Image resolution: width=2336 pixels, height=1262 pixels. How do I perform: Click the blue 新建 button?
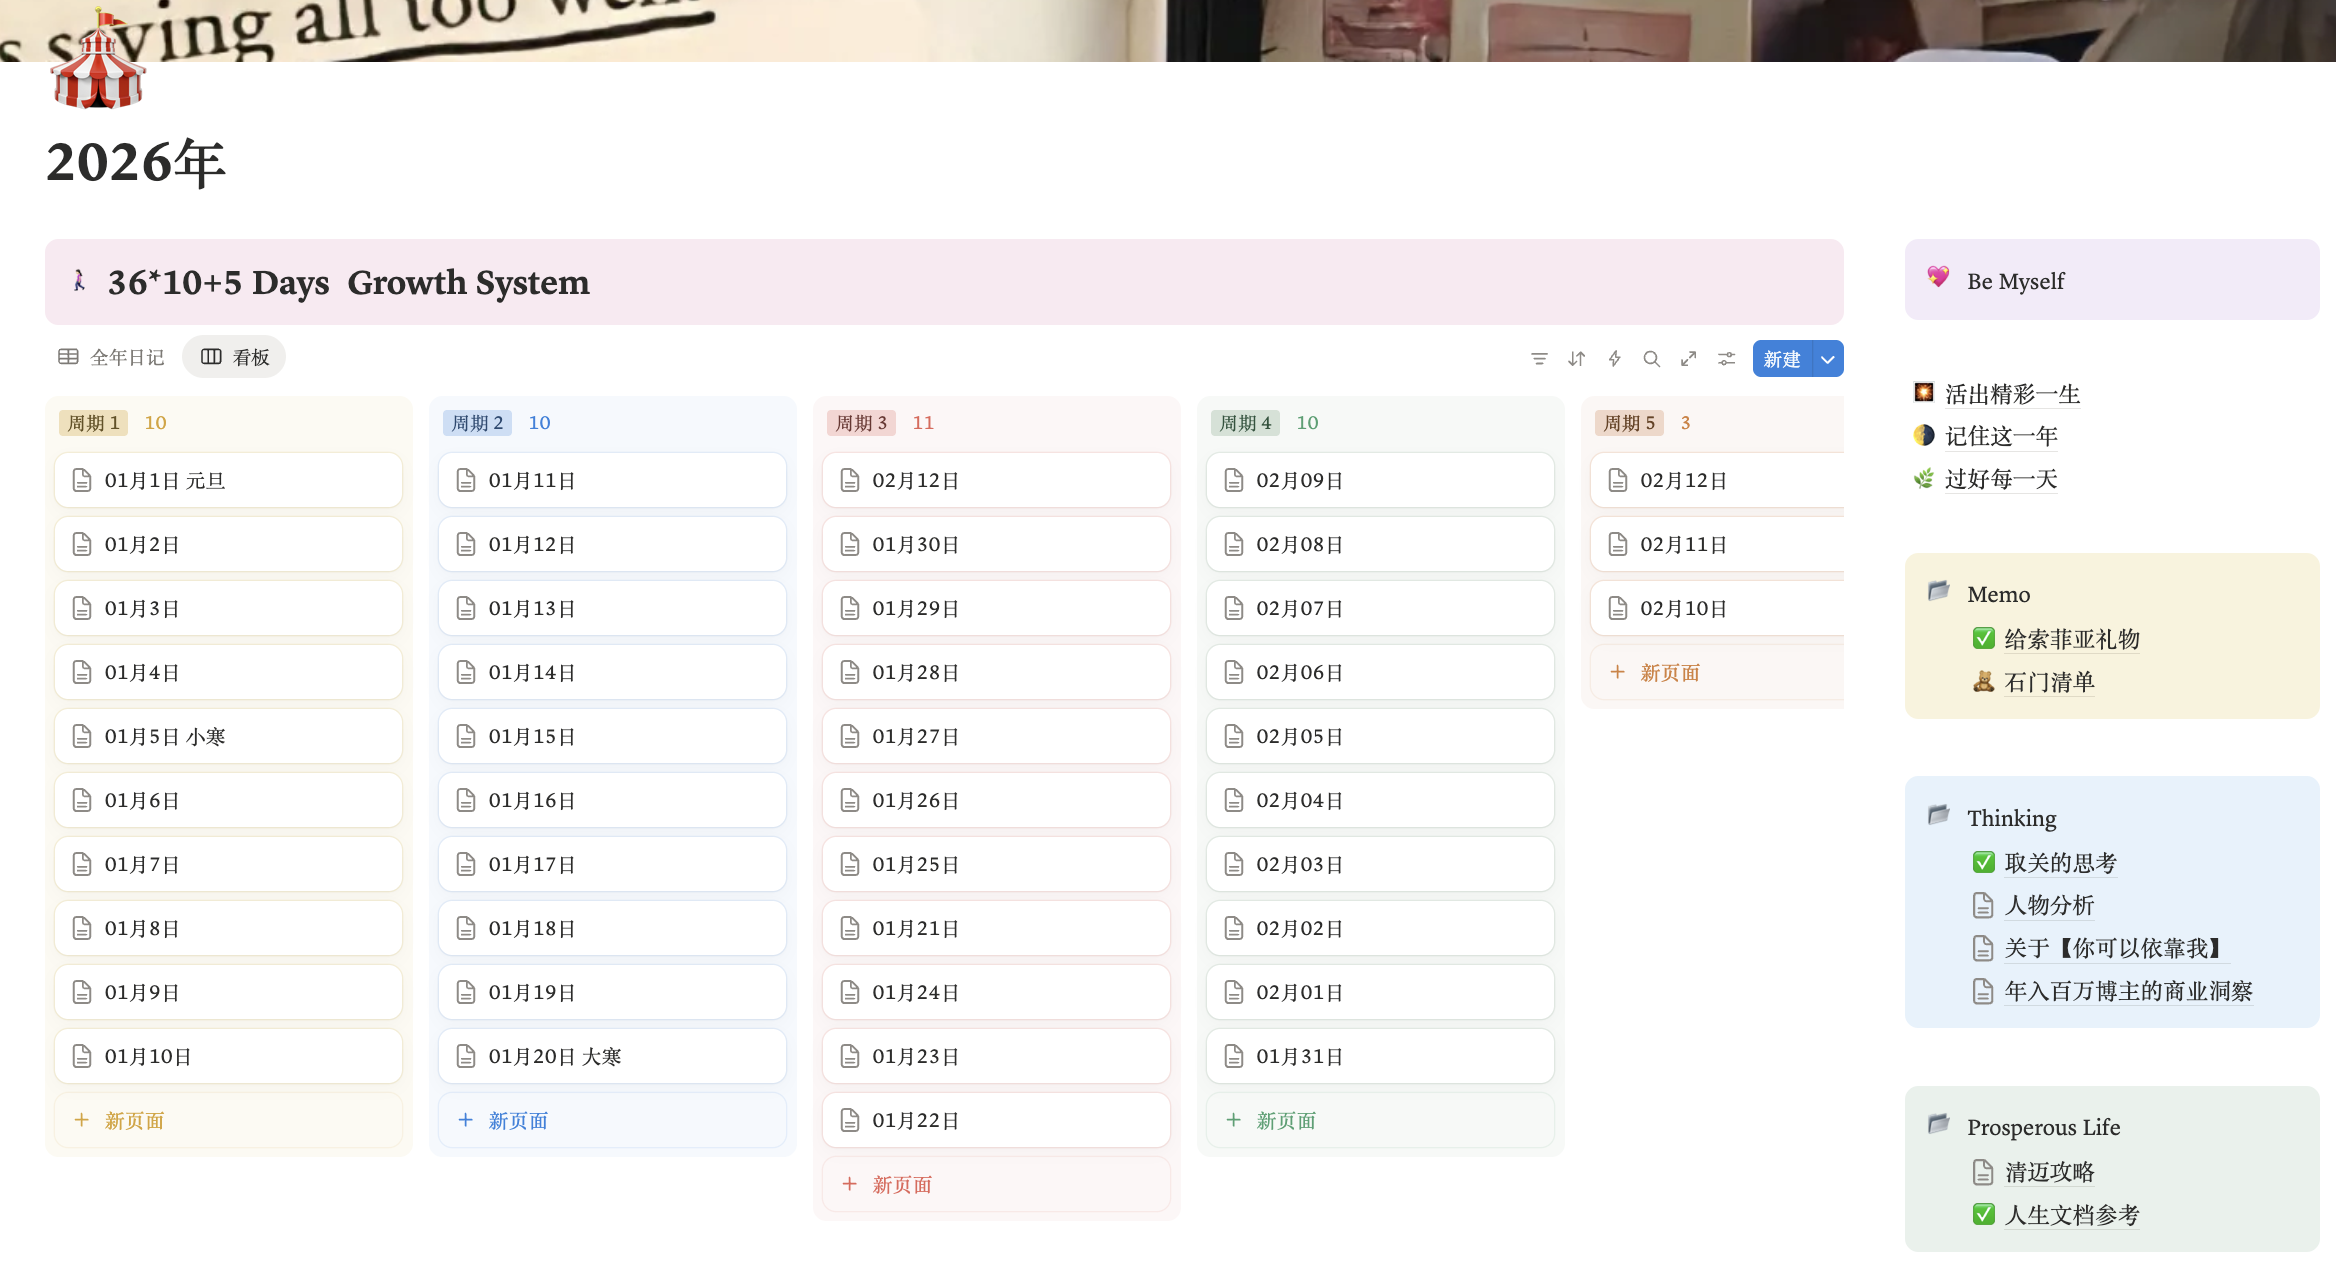tap(1782, 359)
